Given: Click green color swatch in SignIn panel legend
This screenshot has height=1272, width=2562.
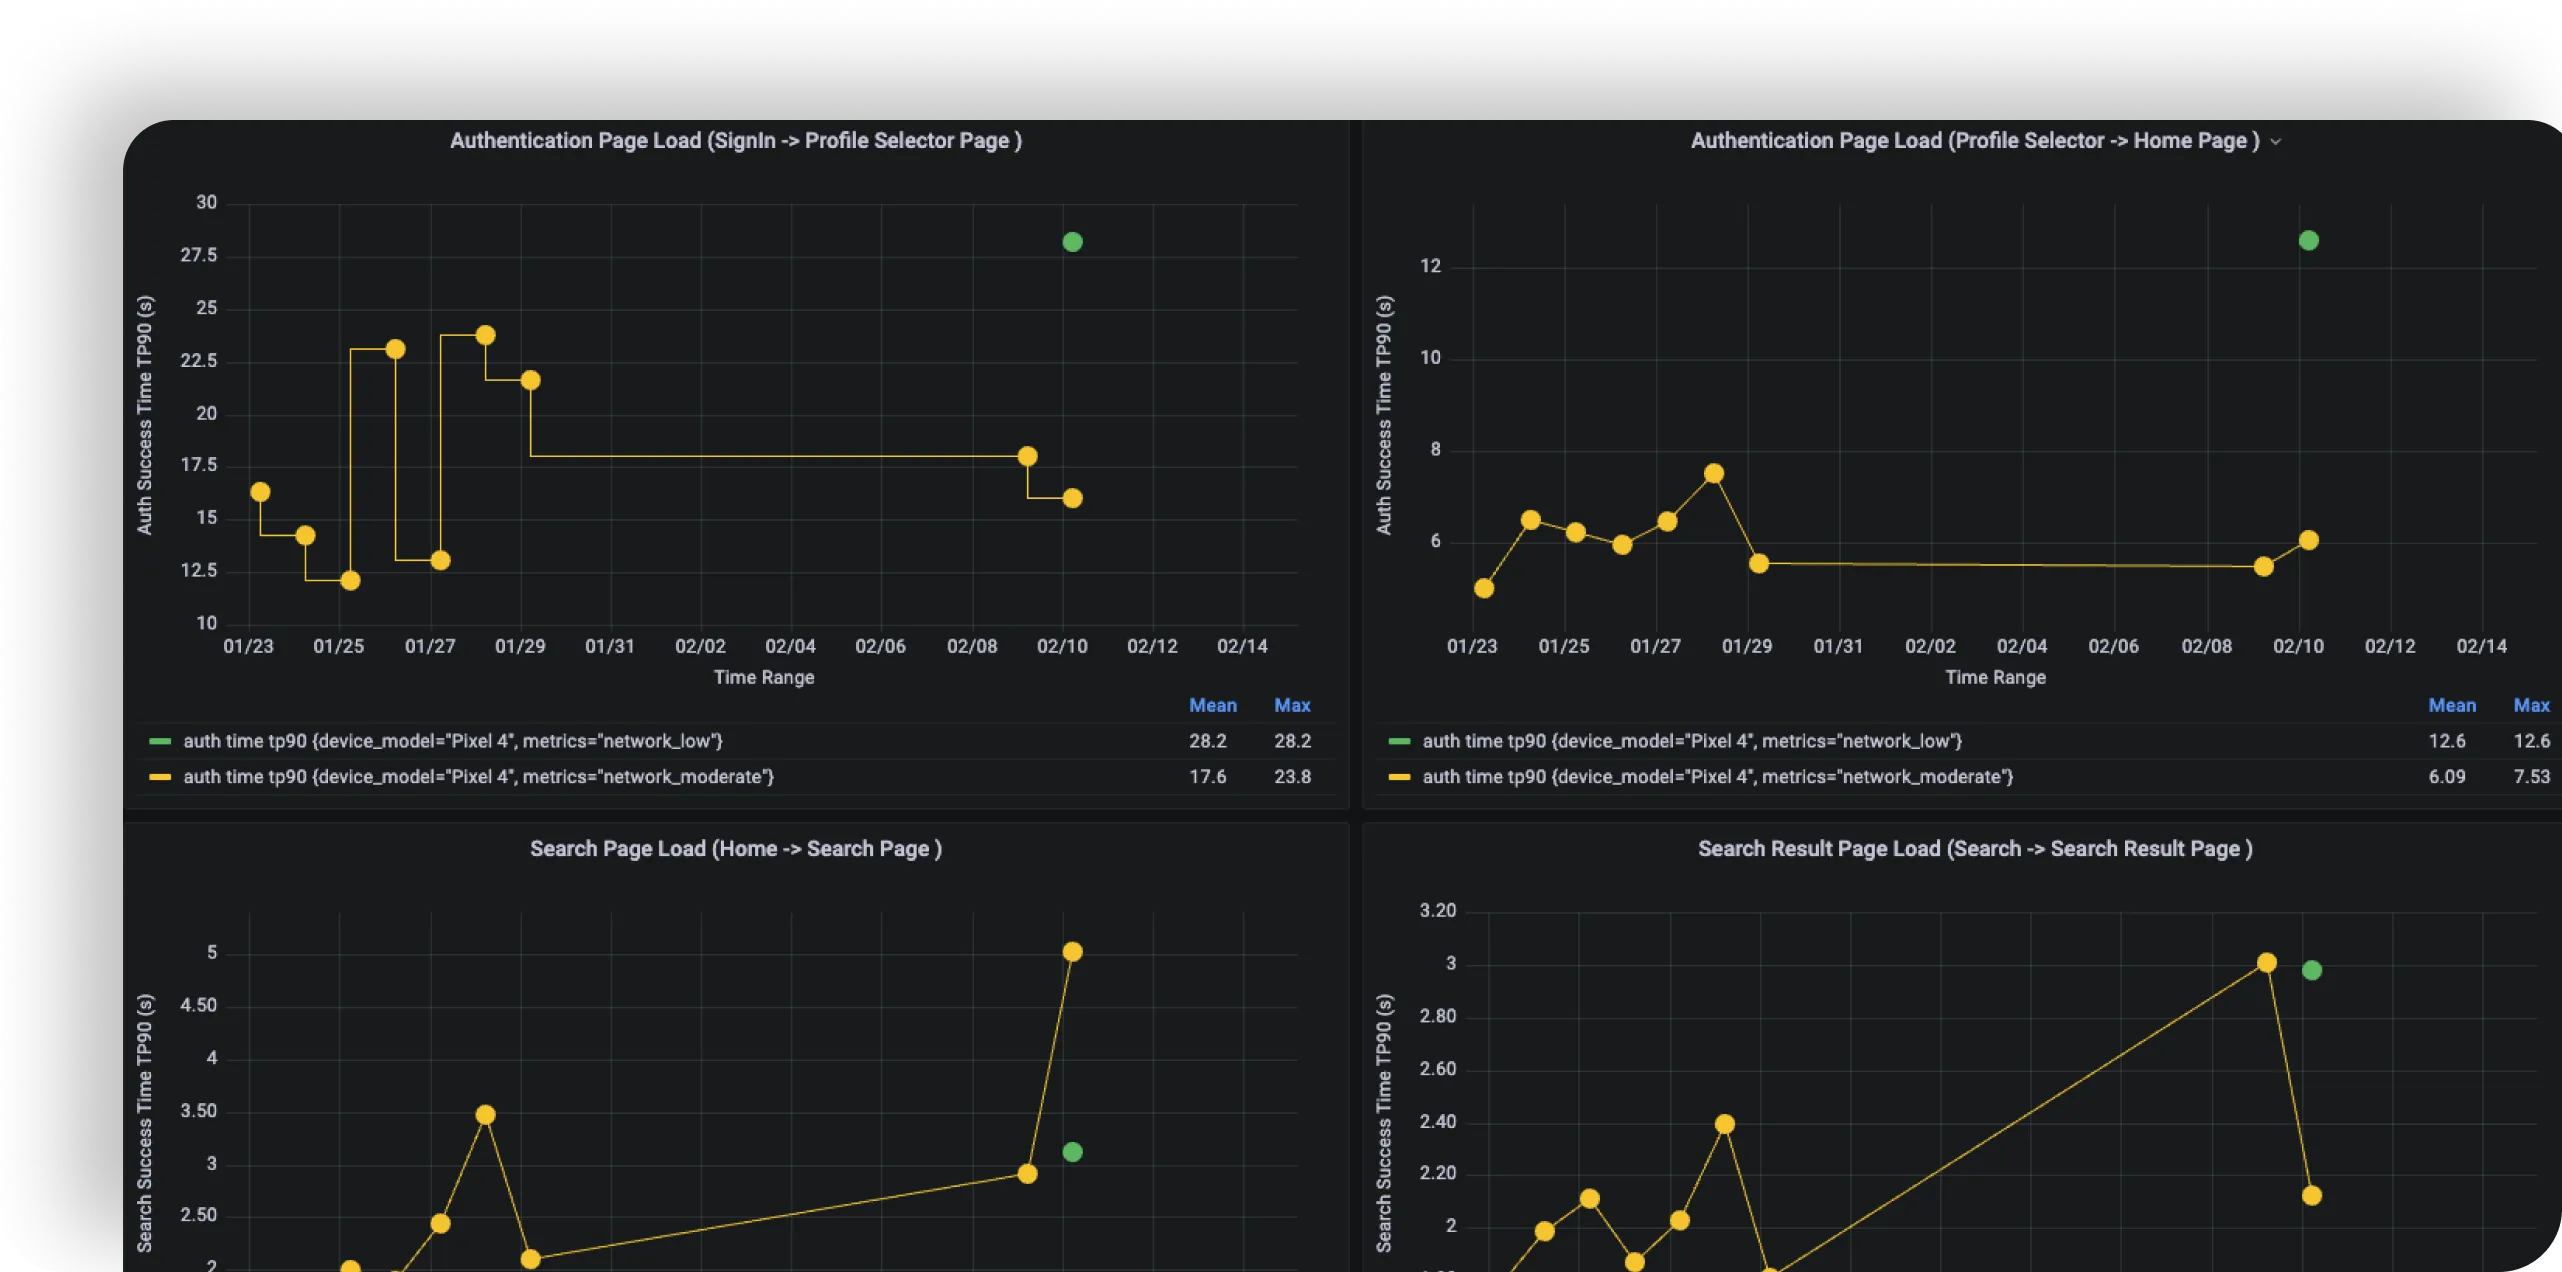Looking at the screenshot, I should [x=160, y=741].
